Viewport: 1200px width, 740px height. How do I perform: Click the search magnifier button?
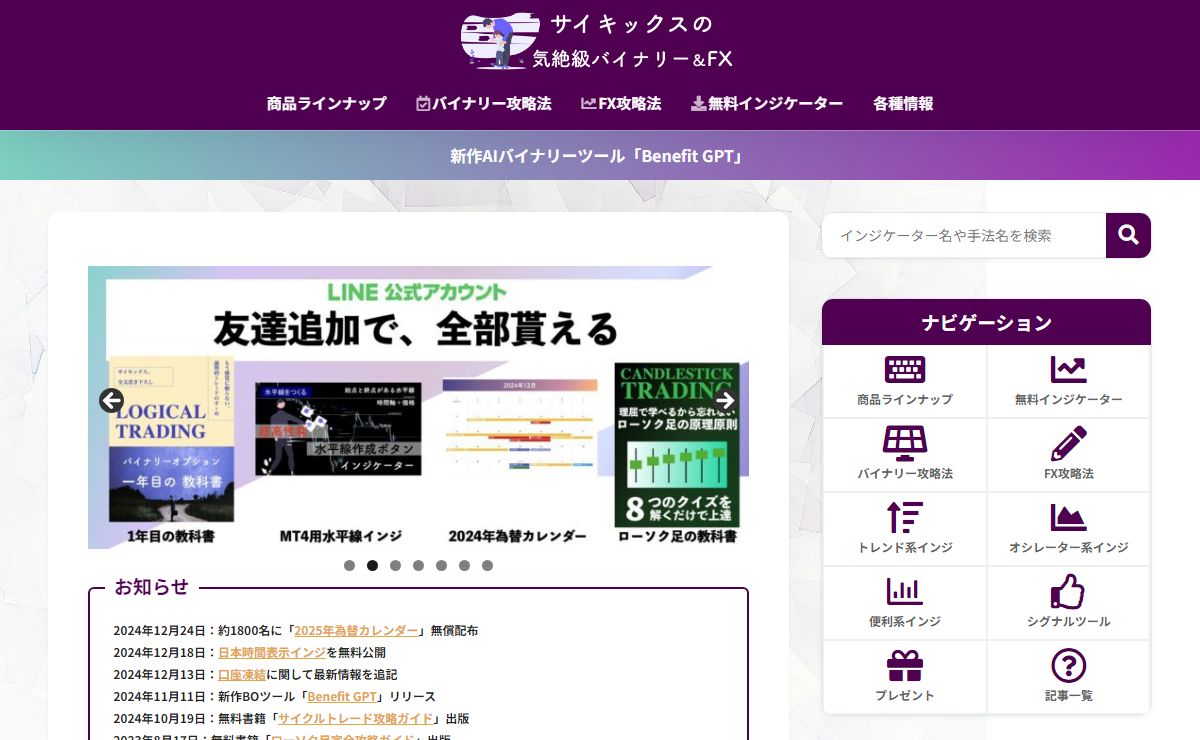1128,235
